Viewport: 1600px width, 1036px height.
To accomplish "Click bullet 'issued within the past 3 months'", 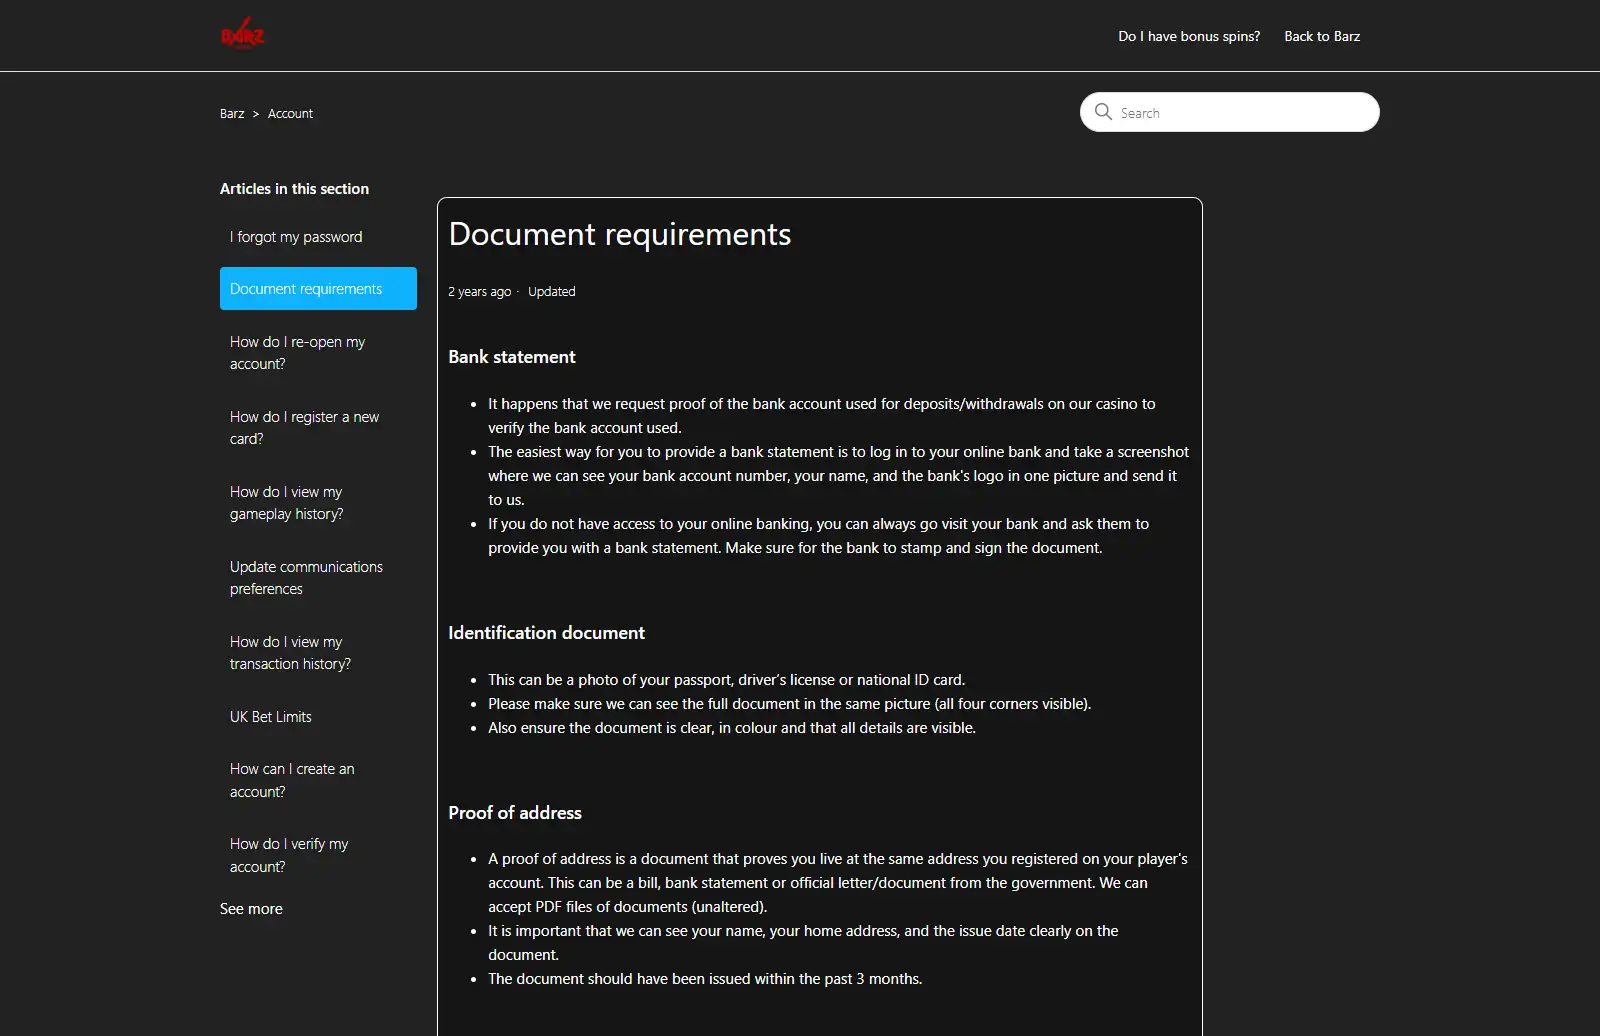I will 705,979.
